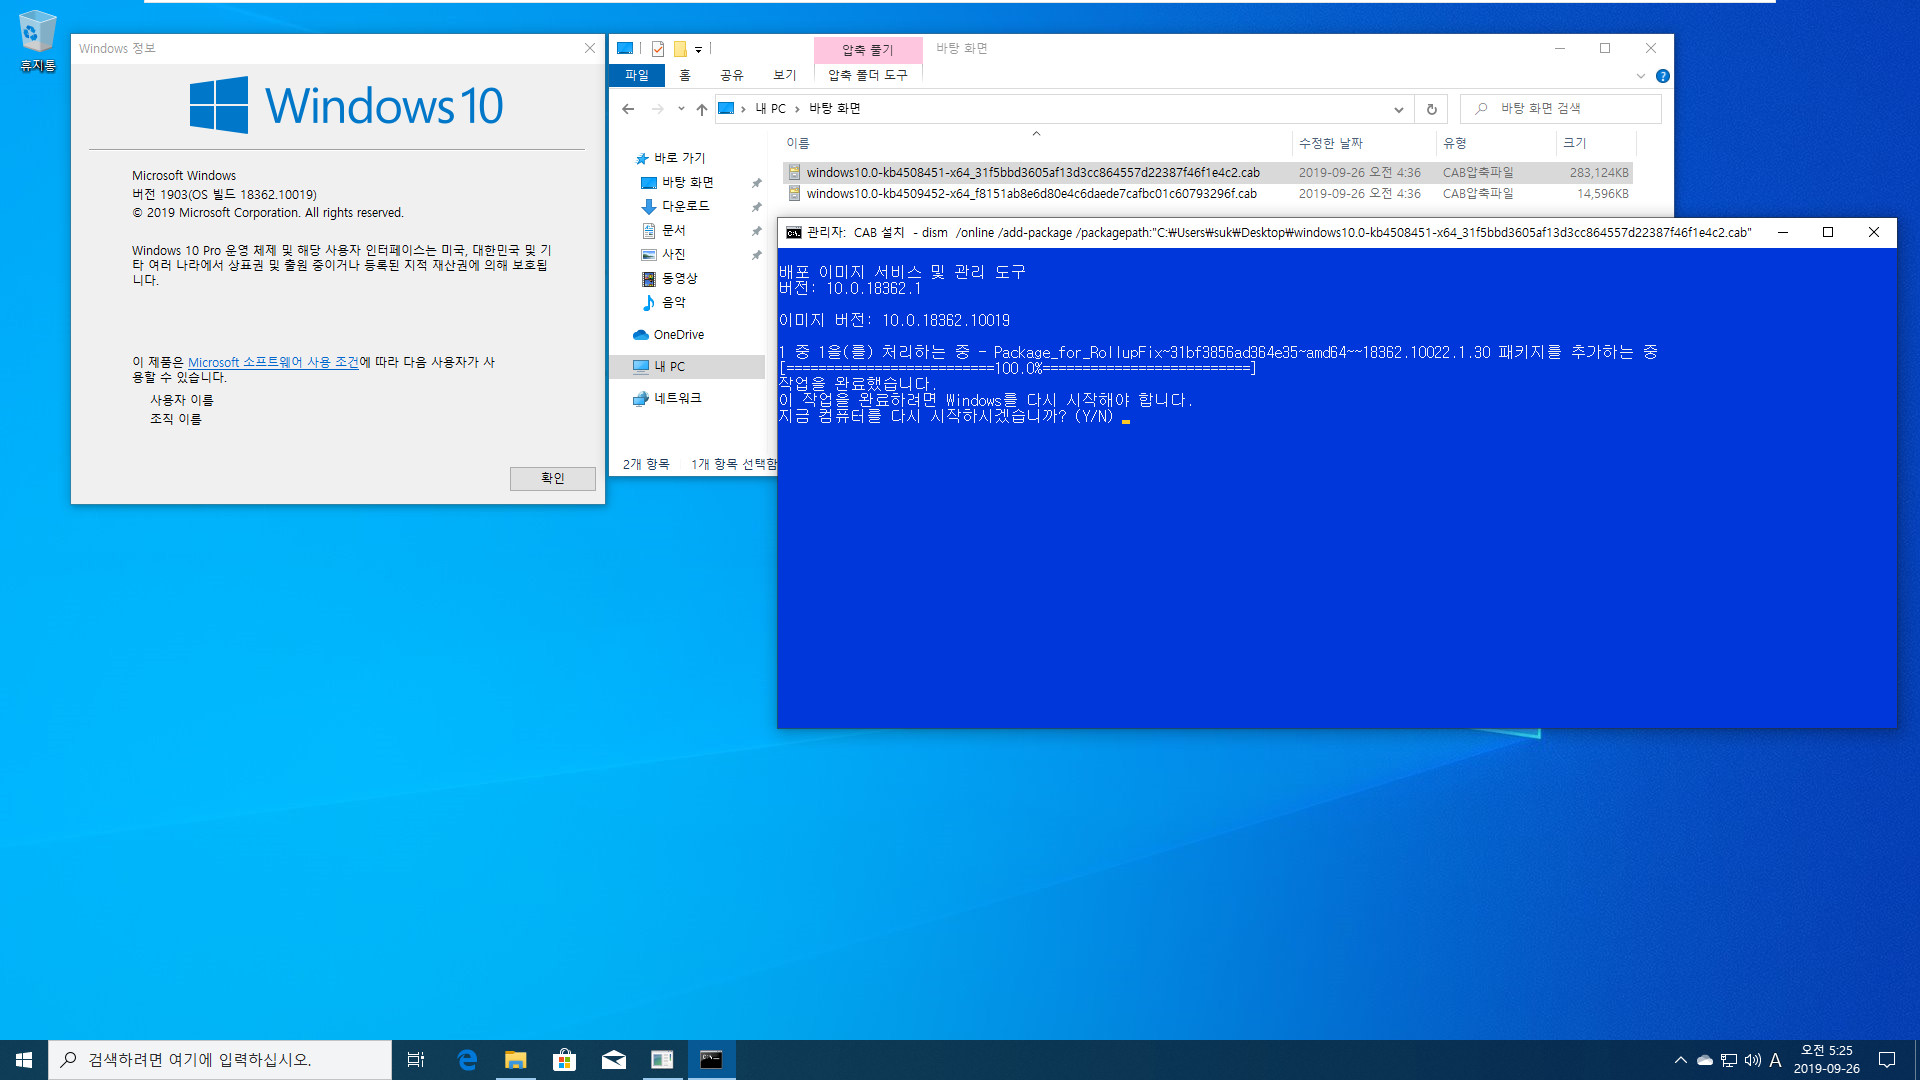Refresh the 바탕 화면 folder
This screenshot has width=1920, height=1080.
1431,109
